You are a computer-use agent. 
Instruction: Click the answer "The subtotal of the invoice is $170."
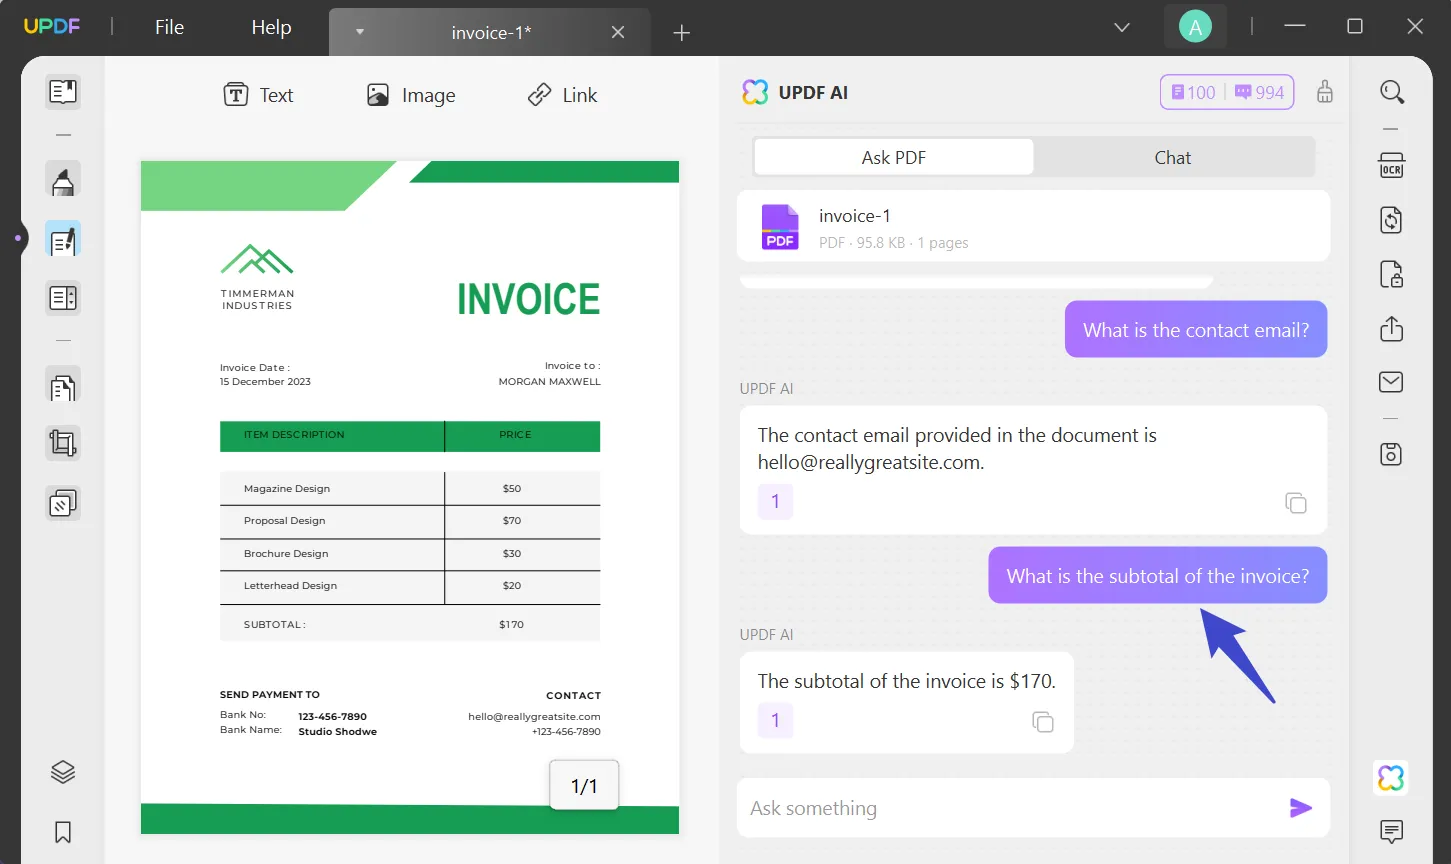pyautogui.click(x=907, y=681)
